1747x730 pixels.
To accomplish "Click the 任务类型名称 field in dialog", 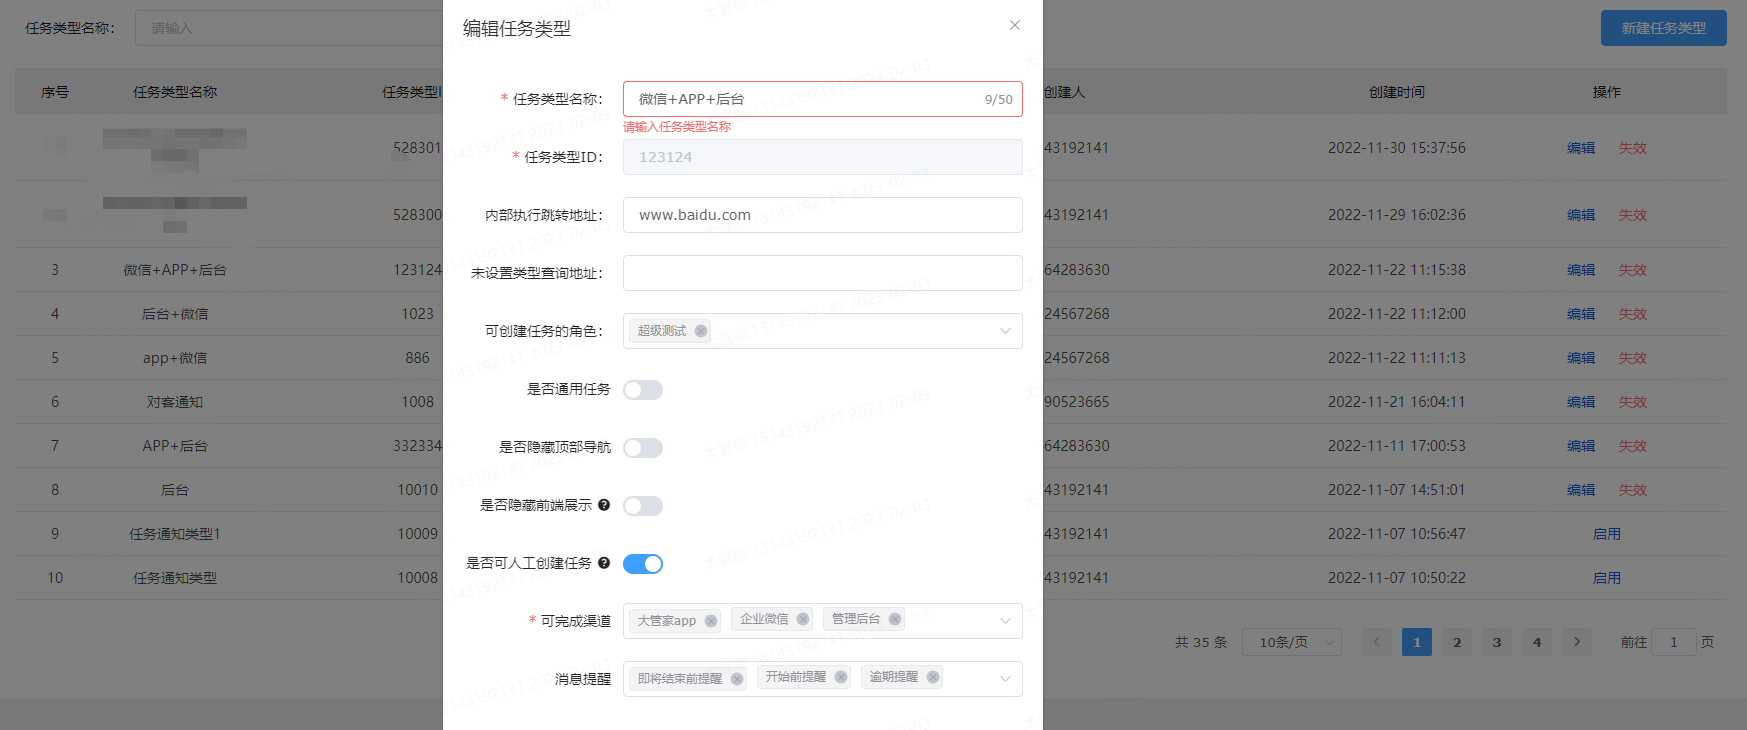I will [x=823, y=99].
